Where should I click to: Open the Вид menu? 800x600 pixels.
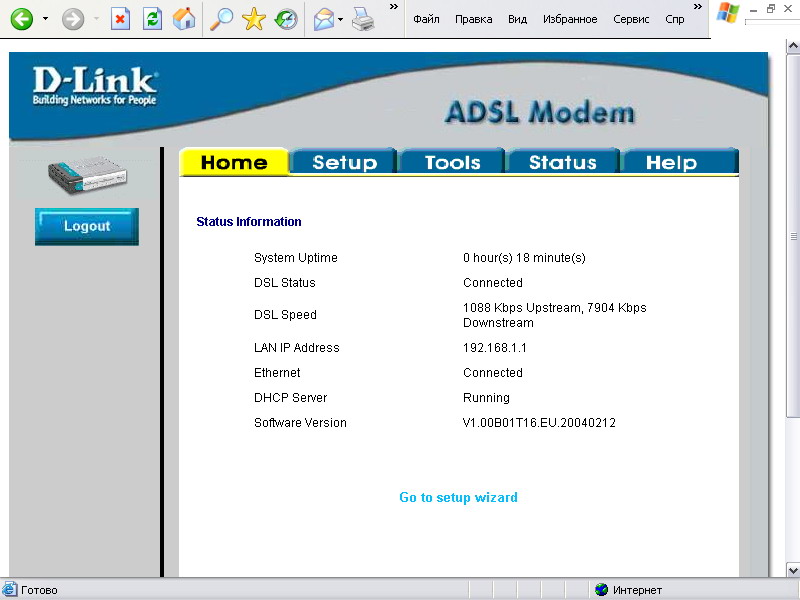pyautogui.click(x=517, y=19)
